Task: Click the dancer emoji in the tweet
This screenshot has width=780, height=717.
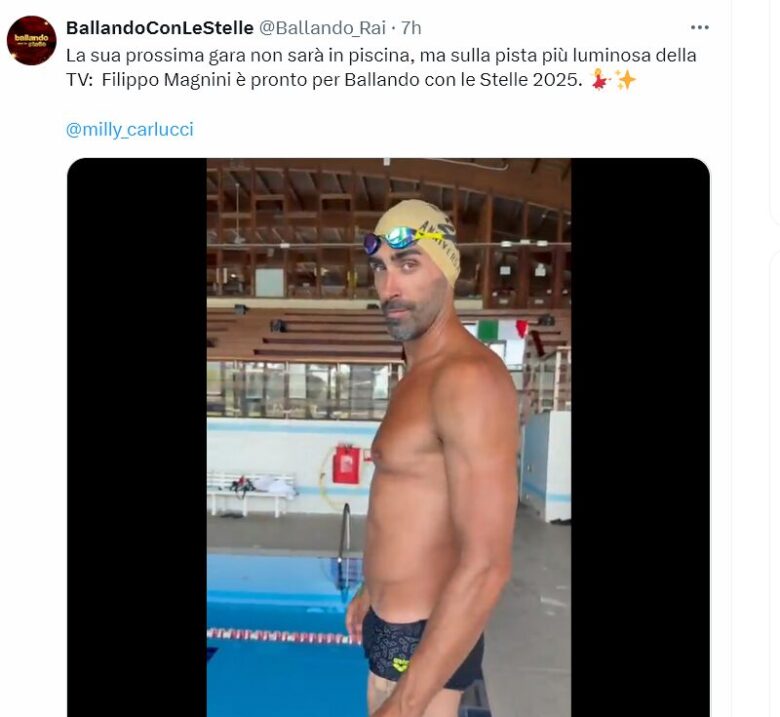Action: [x=600, y=80]
